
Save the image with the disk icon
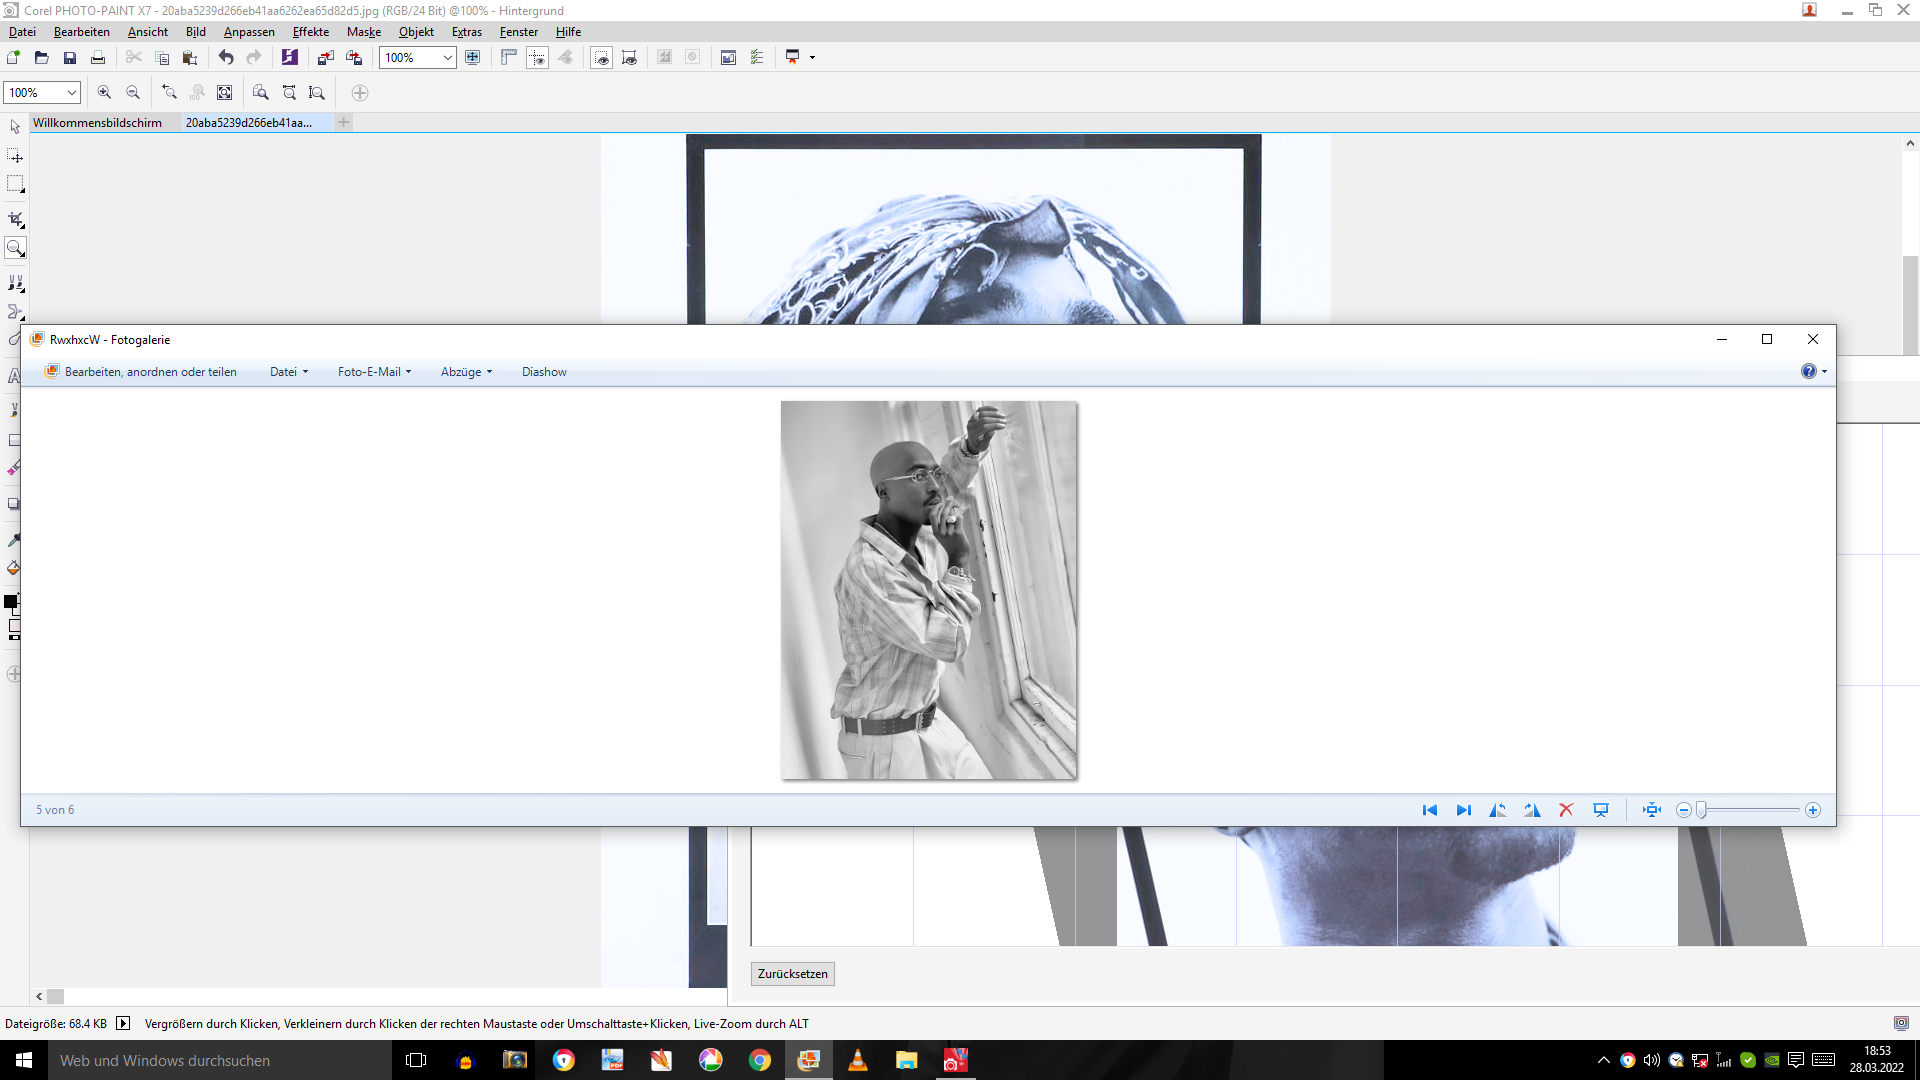(x=70, y=58)
